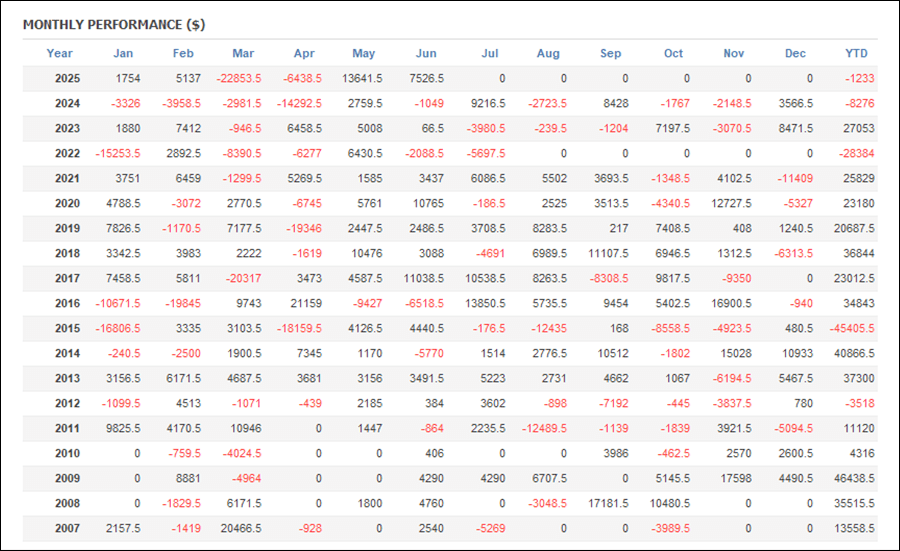The image size is (900, 551).
Task: Click the Aug column header
Action: [x=548, y=53]
